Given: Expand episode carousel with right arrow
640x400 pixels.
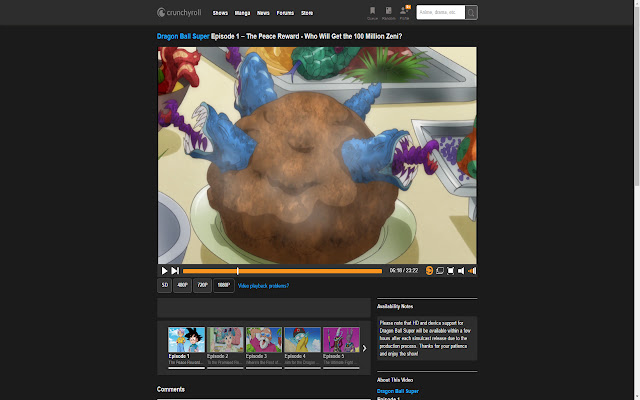Looking at the screenshot, I should [x=364, y=348].
